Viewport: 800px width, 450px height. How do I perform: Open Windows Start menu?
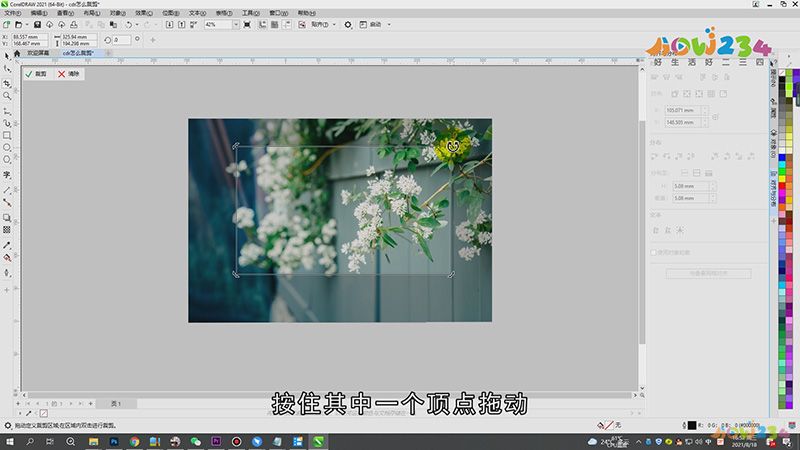9,442
